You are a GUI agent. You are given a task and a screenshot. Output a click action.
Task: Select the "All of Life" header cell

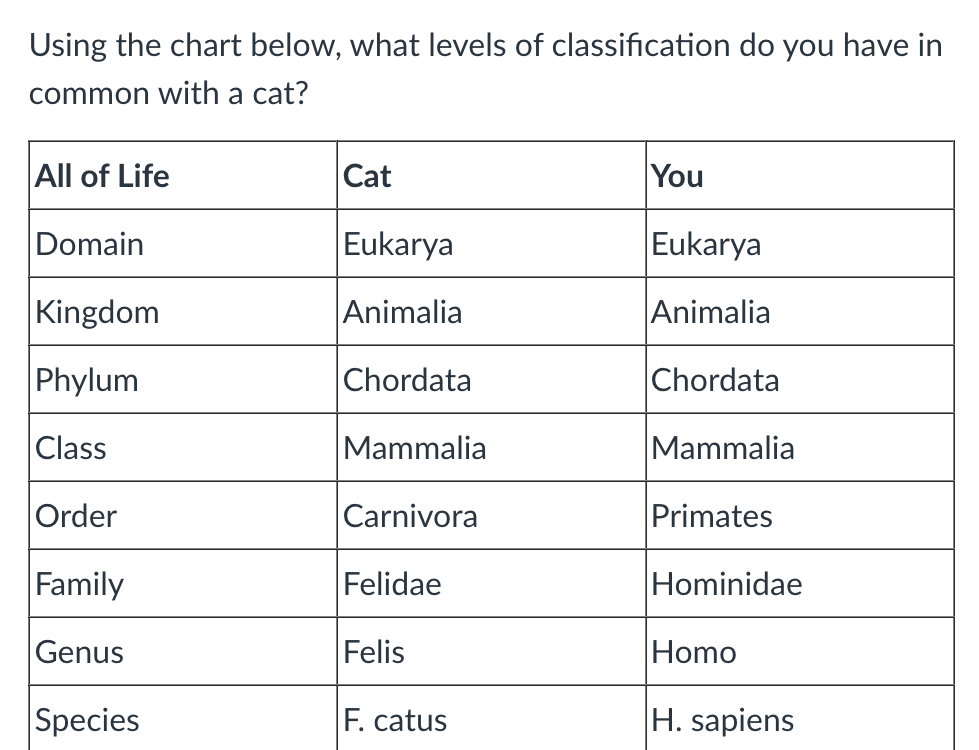click(x=102, y=177)
